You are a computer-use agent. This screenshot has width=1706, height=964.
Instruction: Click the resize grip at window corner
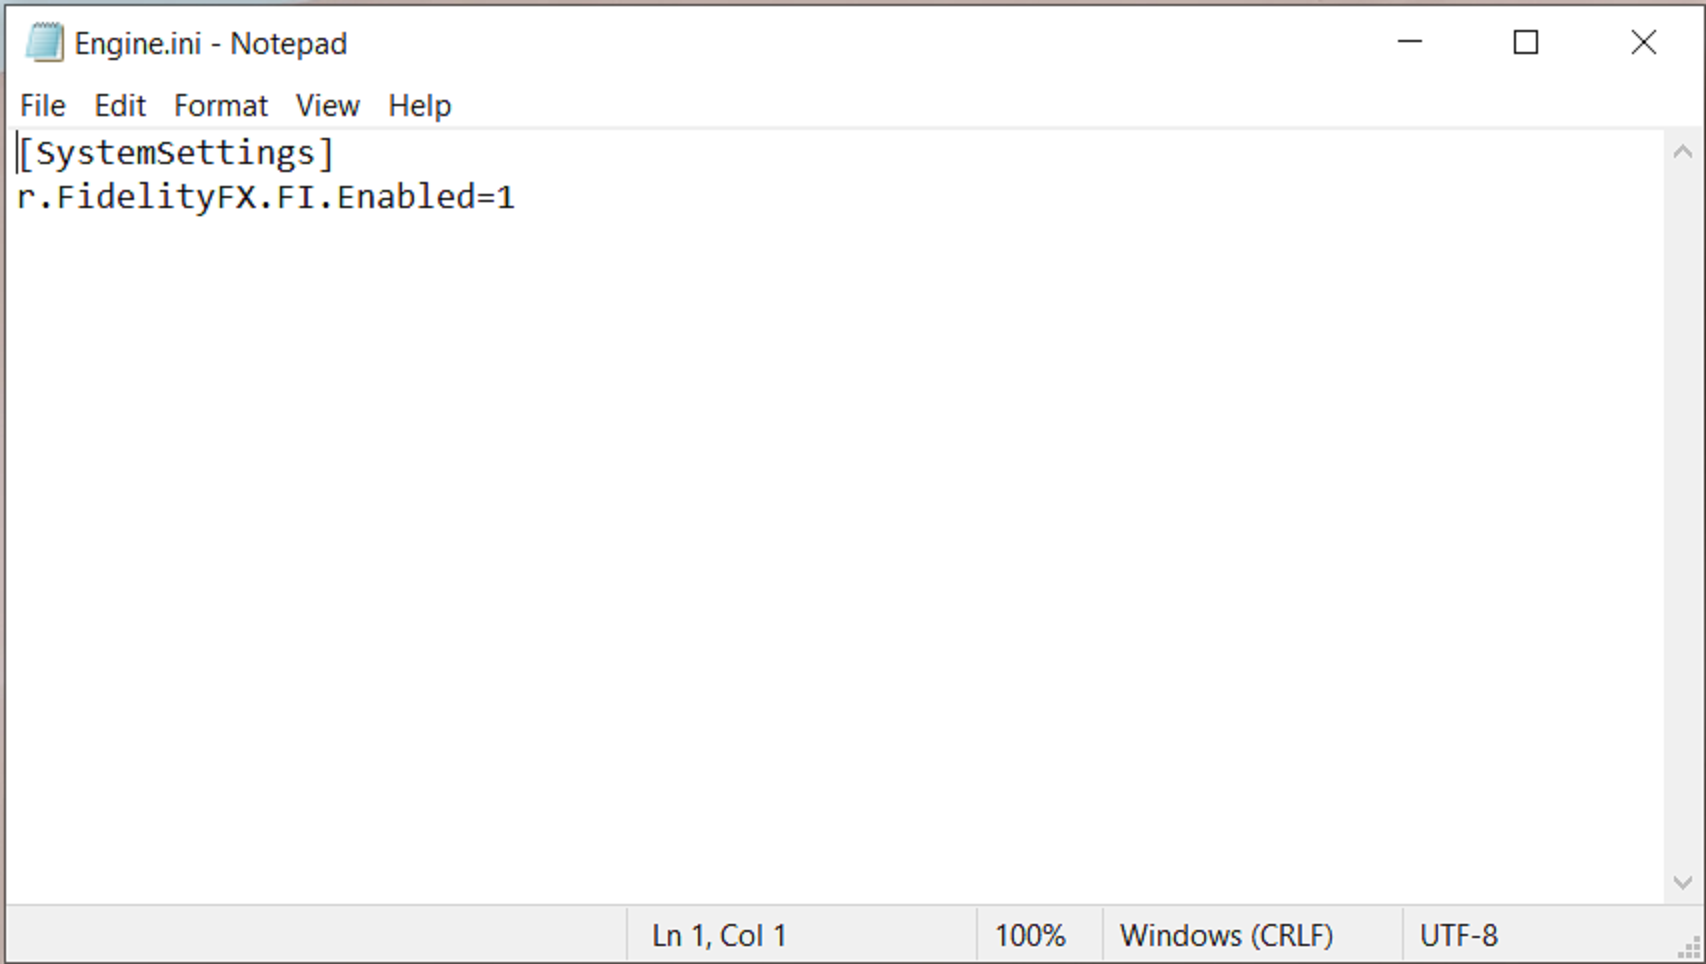click(x=1691, y=949)
